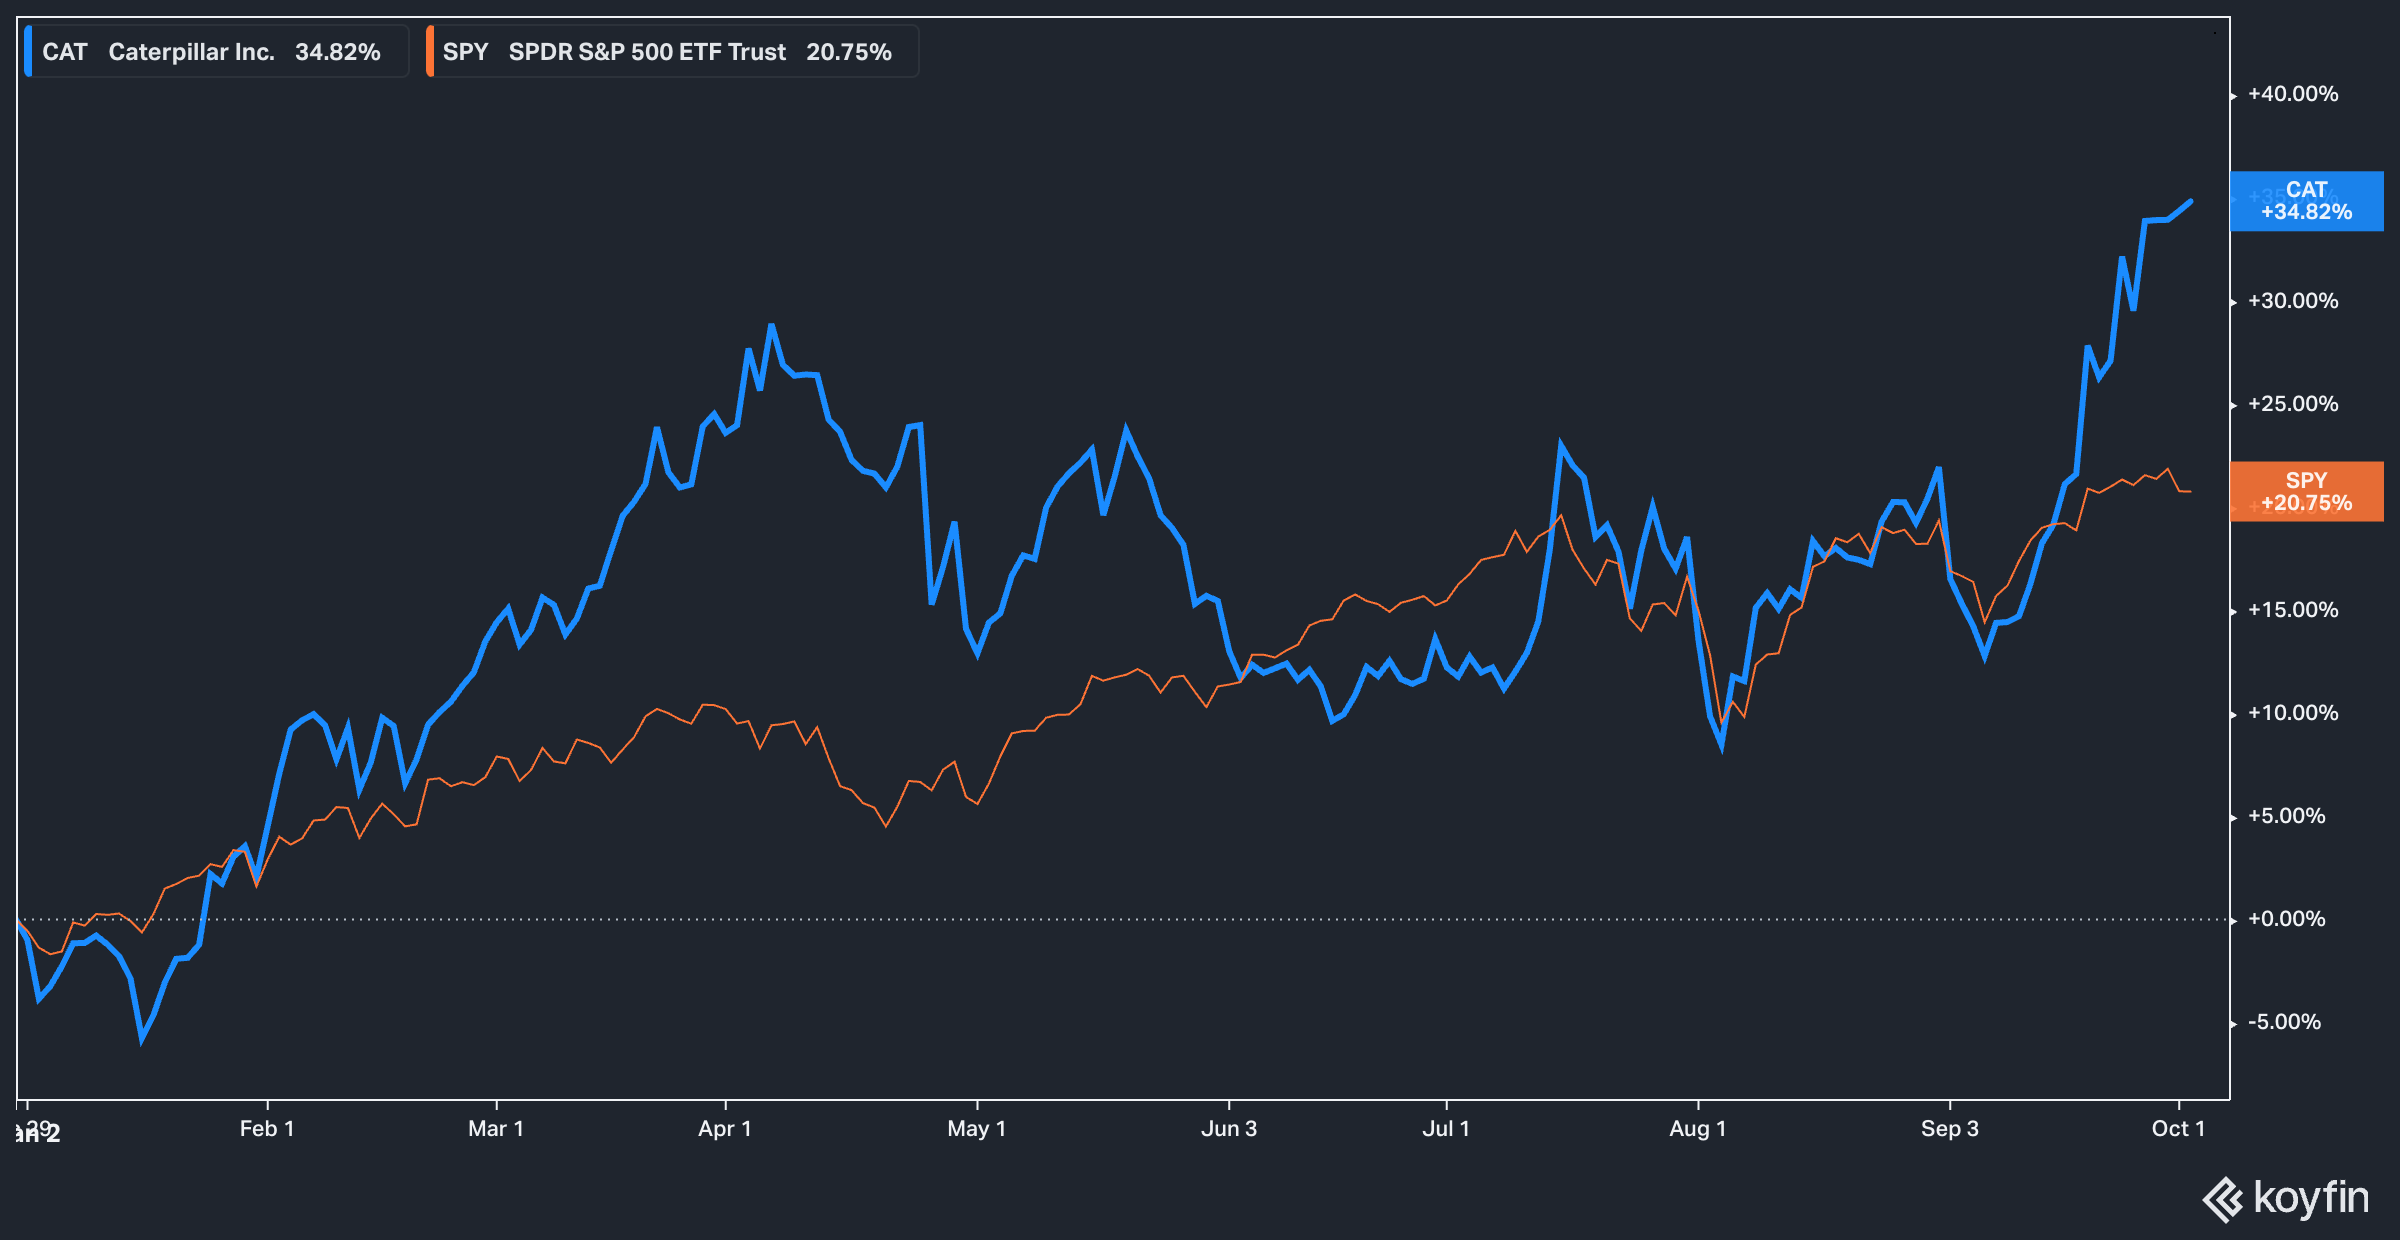Click the Jul 1 date label
This screenshot has height=1240, width=2400.
click(x=1446, y=1129)
